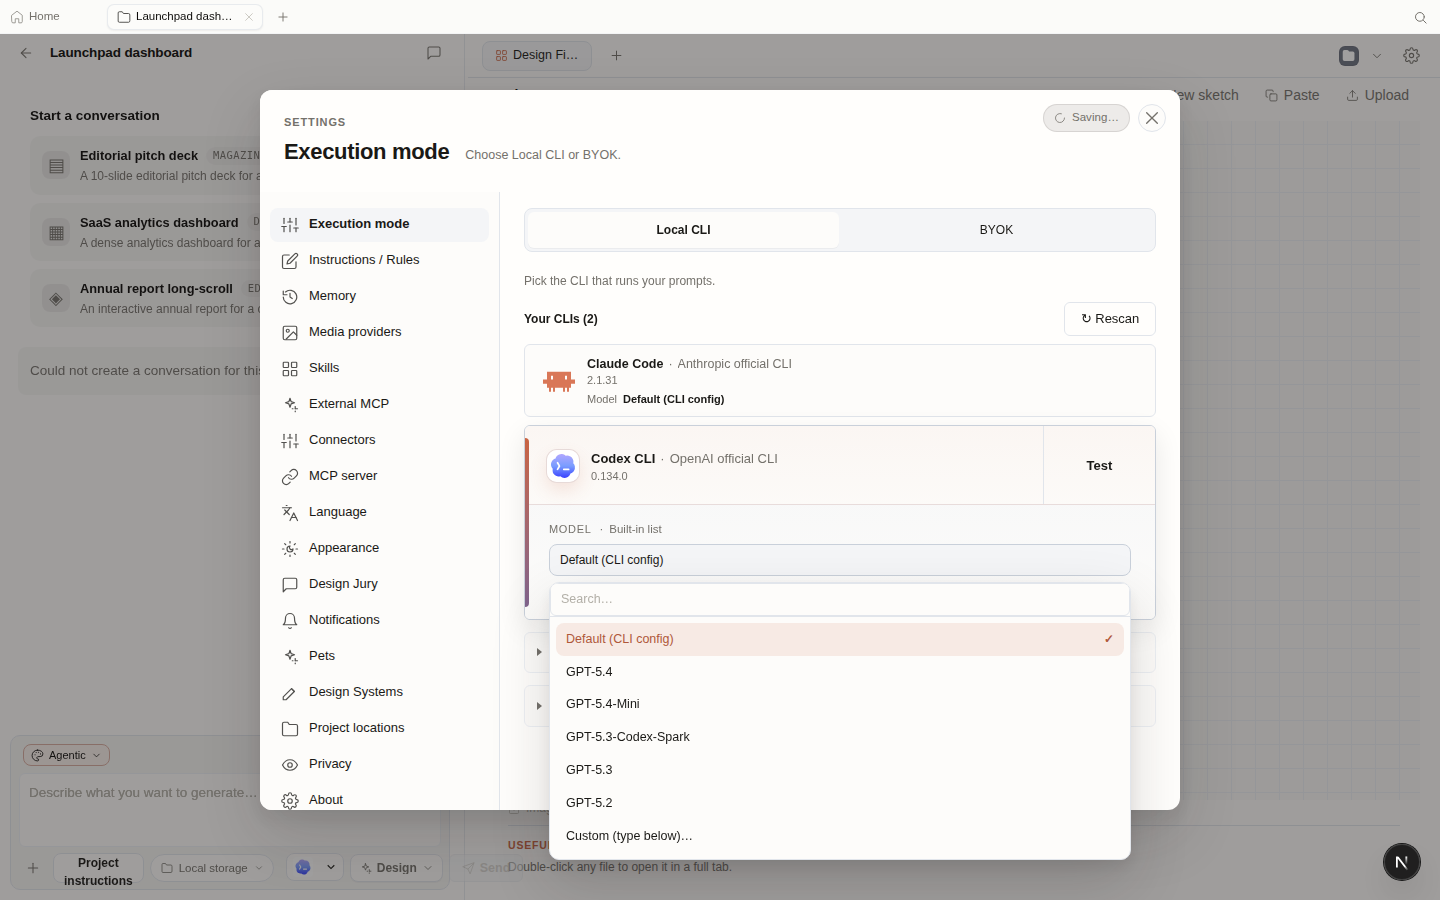The image size is (1440, 900).
Task: Click the Notifications bell icon
Action: coord(290,621)
